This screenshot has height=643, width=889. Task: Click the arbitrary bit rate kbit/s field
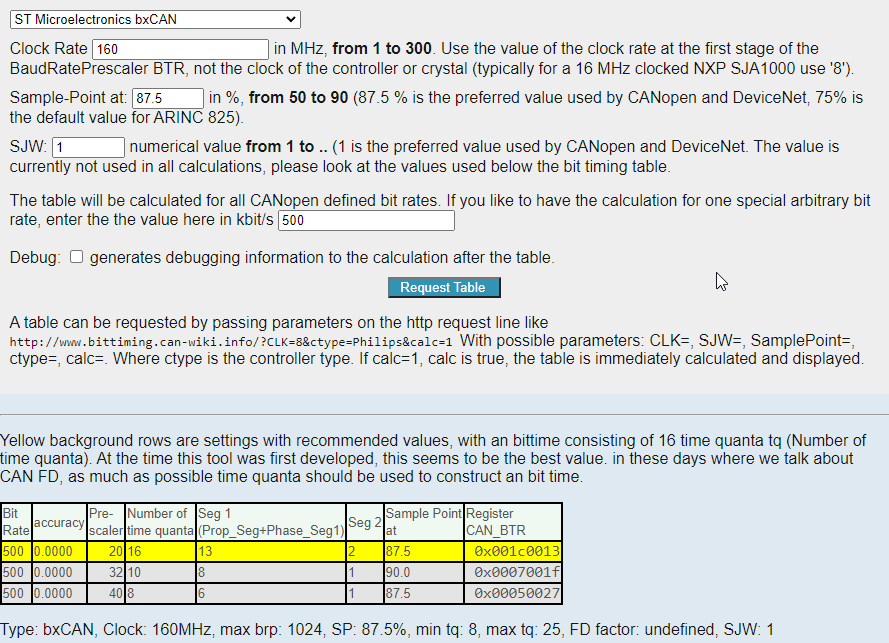366,221
